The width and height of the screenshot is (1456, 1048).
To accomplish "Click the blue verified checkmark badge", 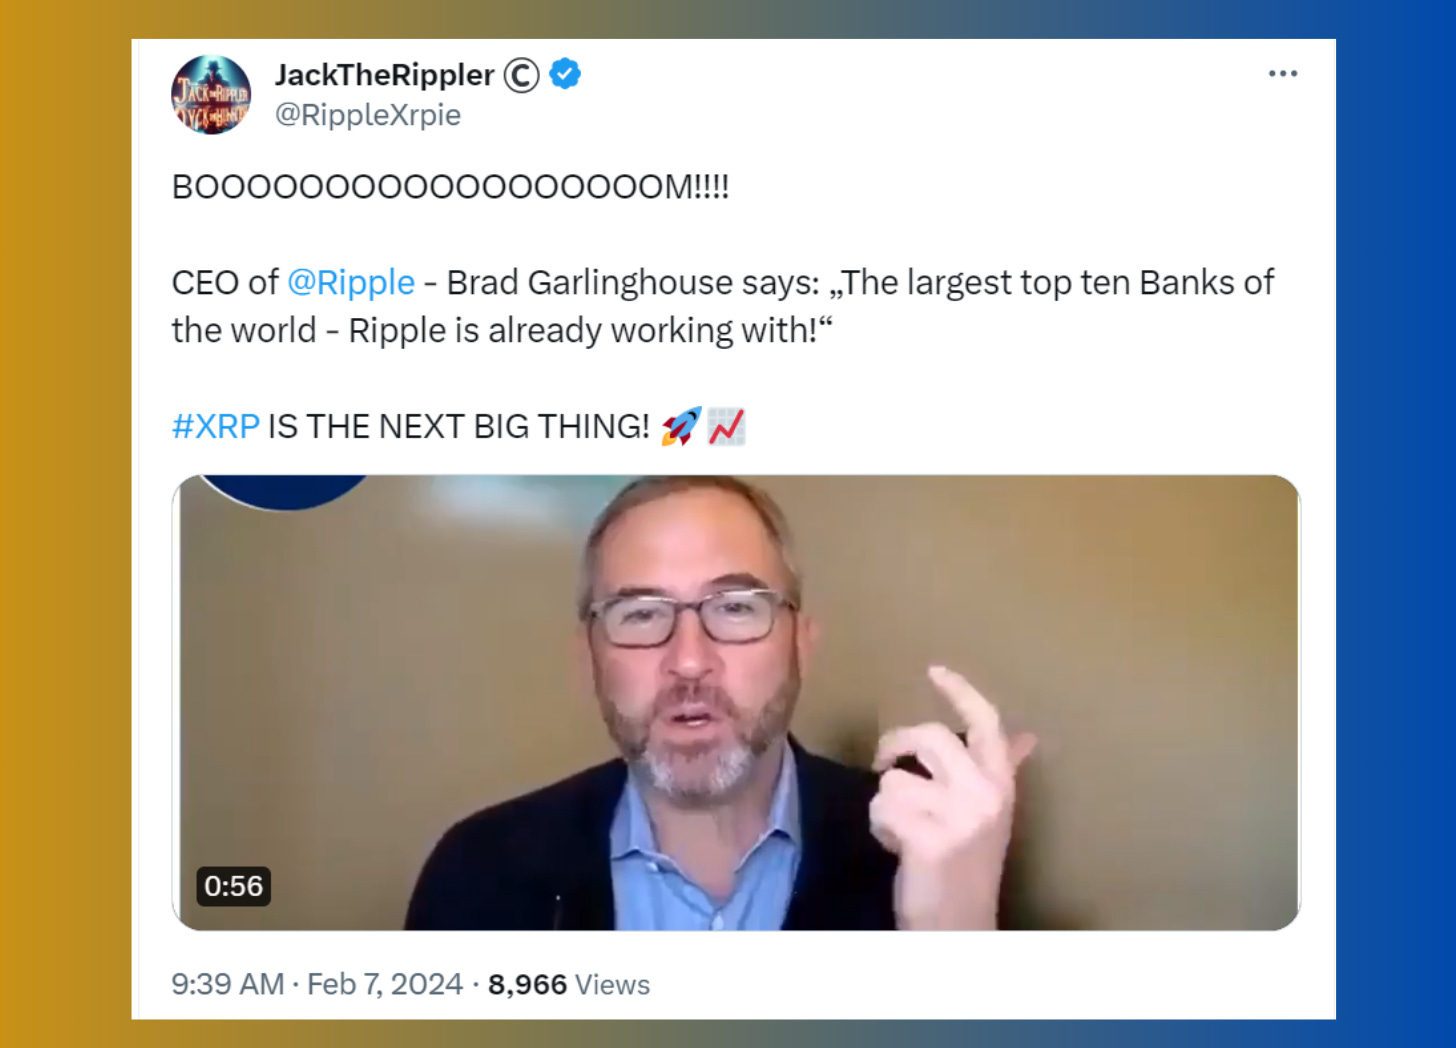I will [565, 74].
